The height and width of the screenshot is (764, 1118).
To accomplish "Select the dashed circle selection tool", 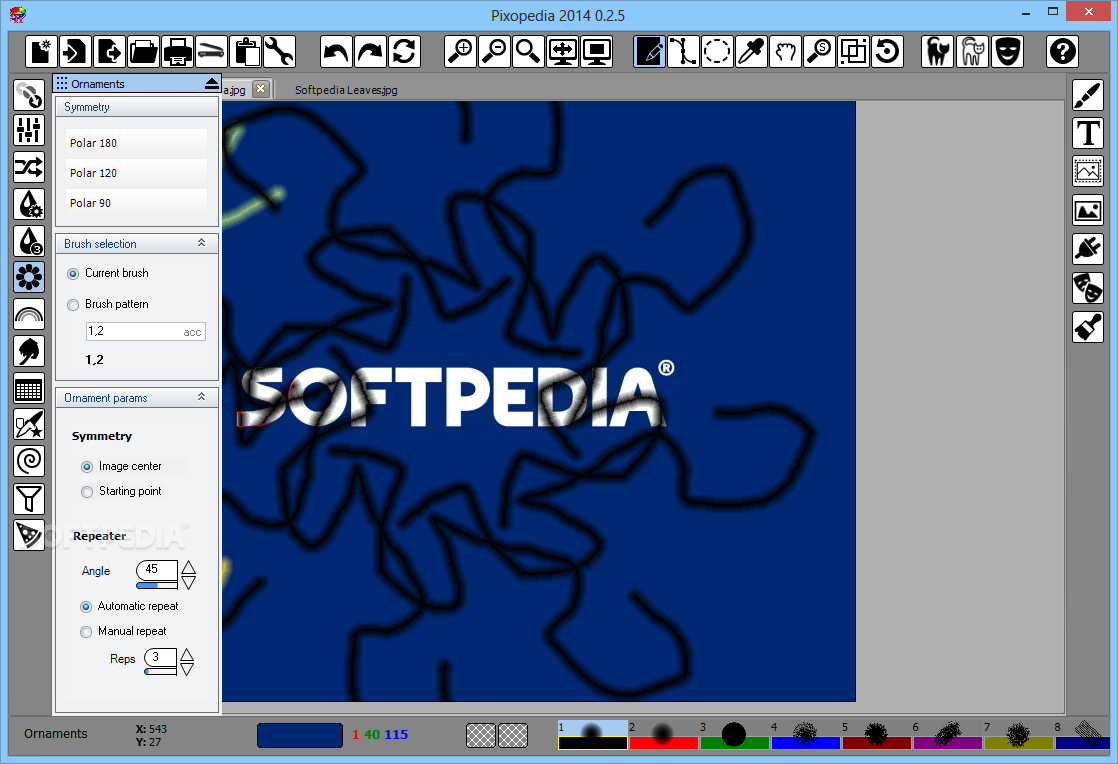I will coord(717,51).
